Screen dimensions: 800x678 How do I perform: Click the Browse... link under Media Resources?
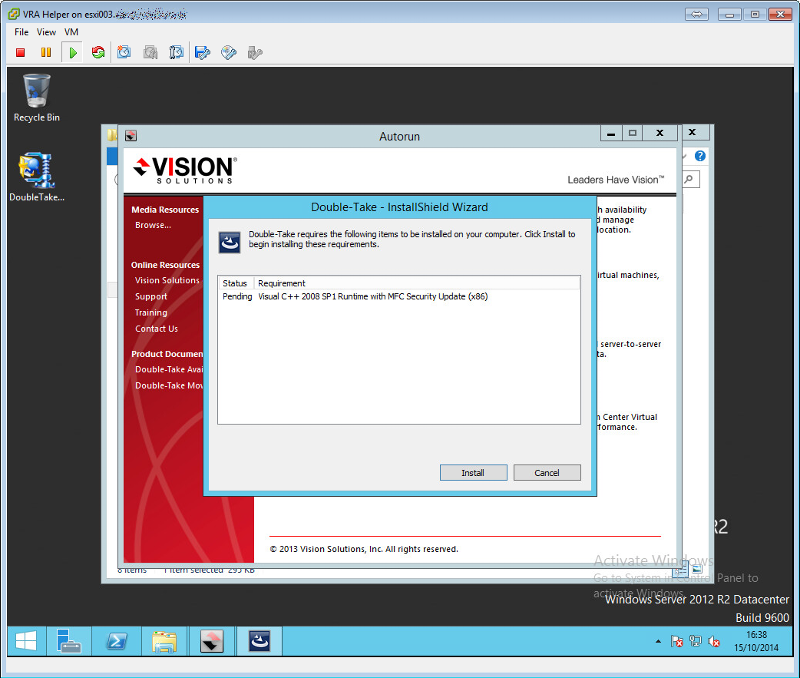pyautogui.click(x=153, y=225)
